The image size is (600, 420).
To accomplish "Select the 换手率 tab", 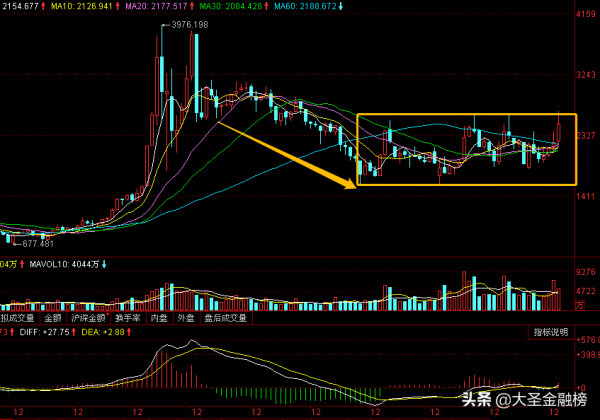I will (x=128, y=318).
